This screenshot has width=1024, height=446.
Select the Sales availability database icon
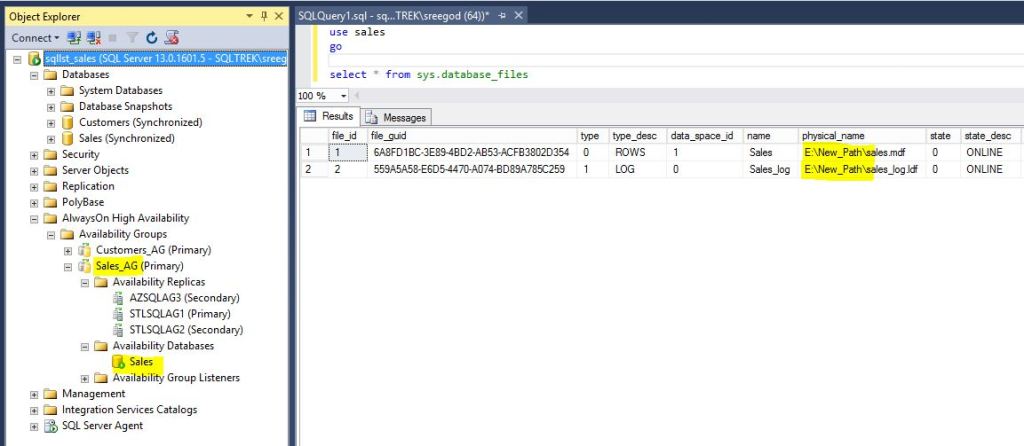(118, 362)
